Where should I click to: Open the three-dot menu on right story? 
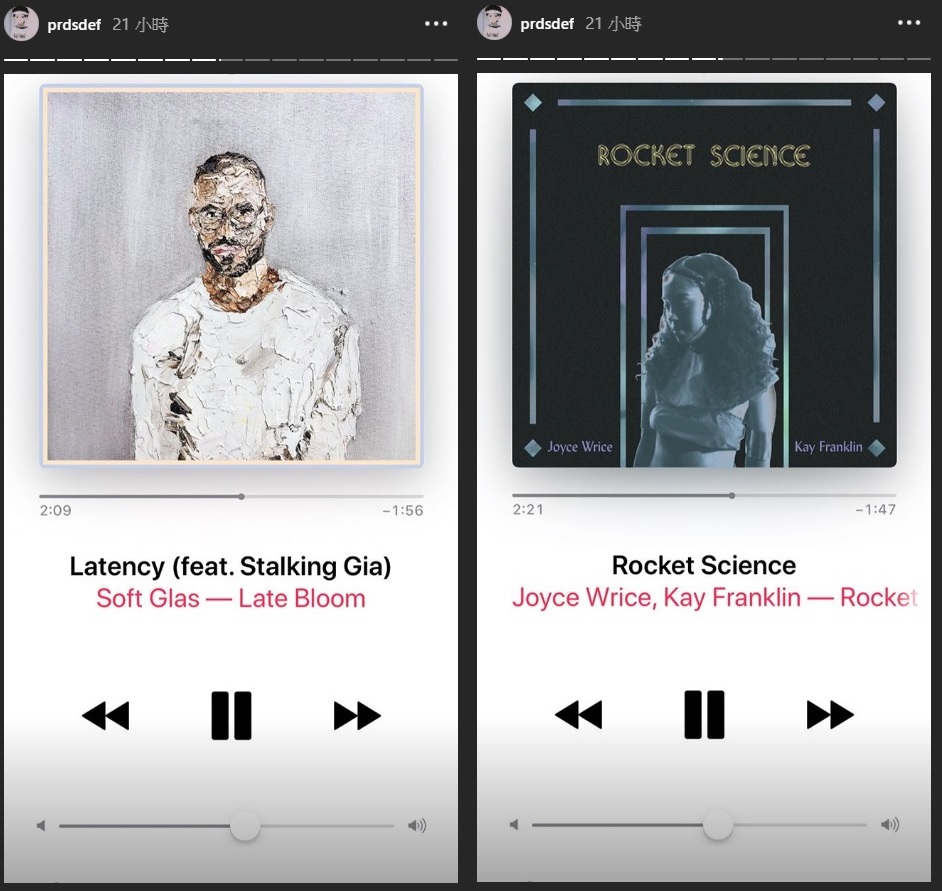[909, 23]
